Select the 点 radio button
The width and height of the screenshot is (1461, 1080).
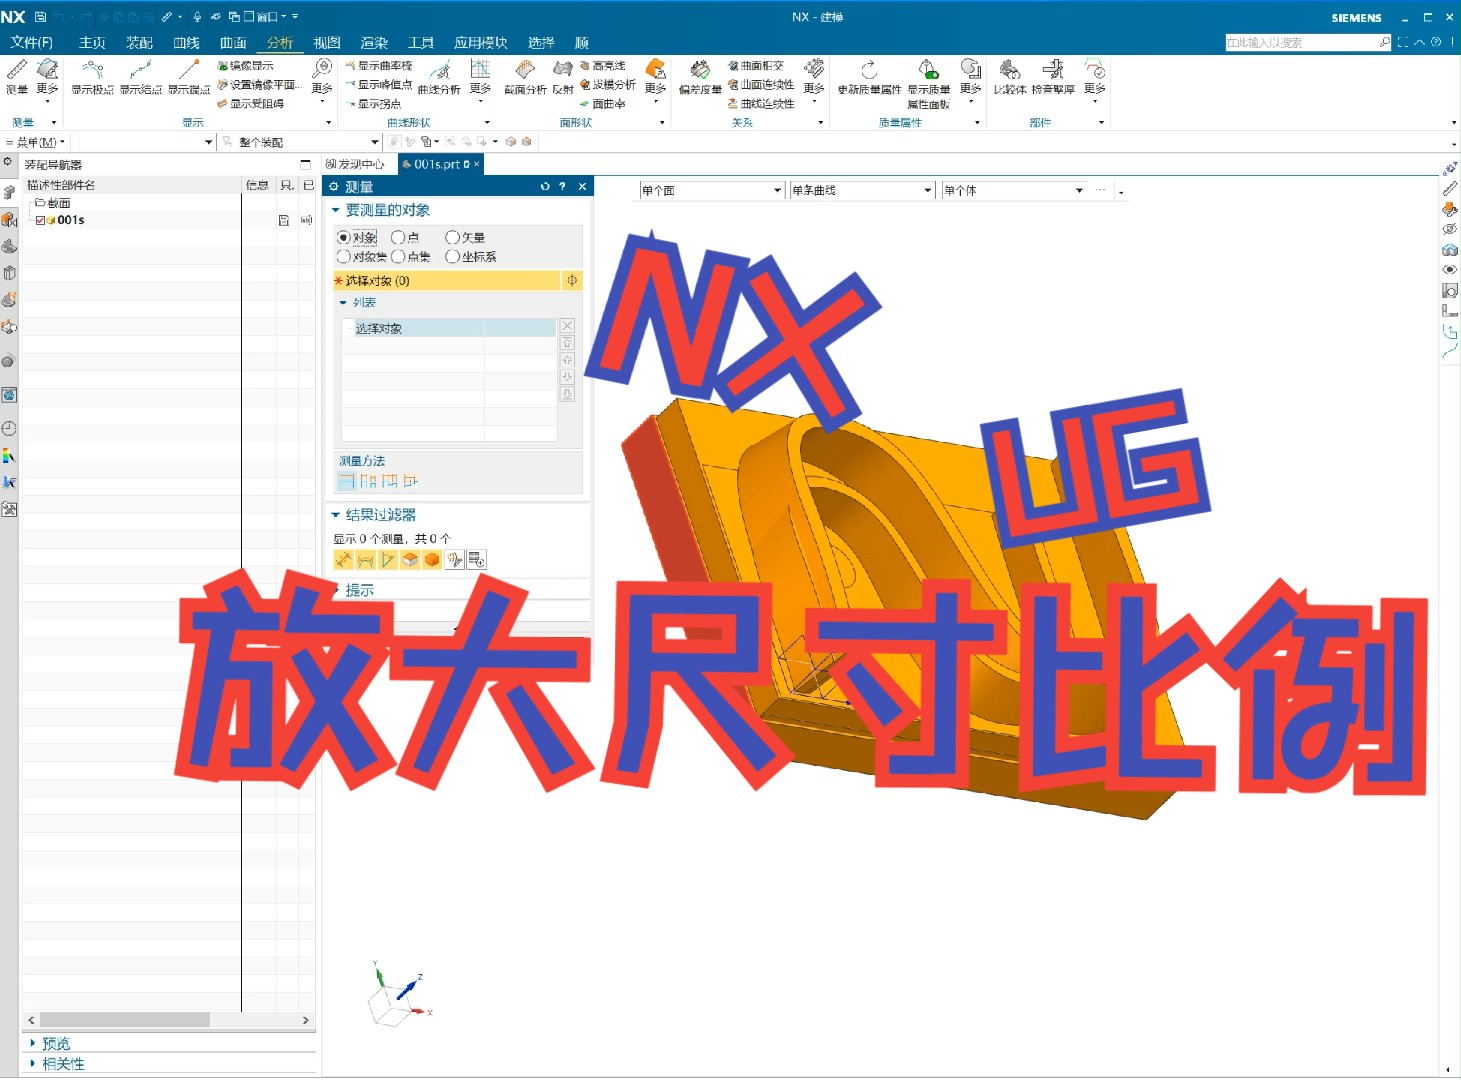pos(398,237)
